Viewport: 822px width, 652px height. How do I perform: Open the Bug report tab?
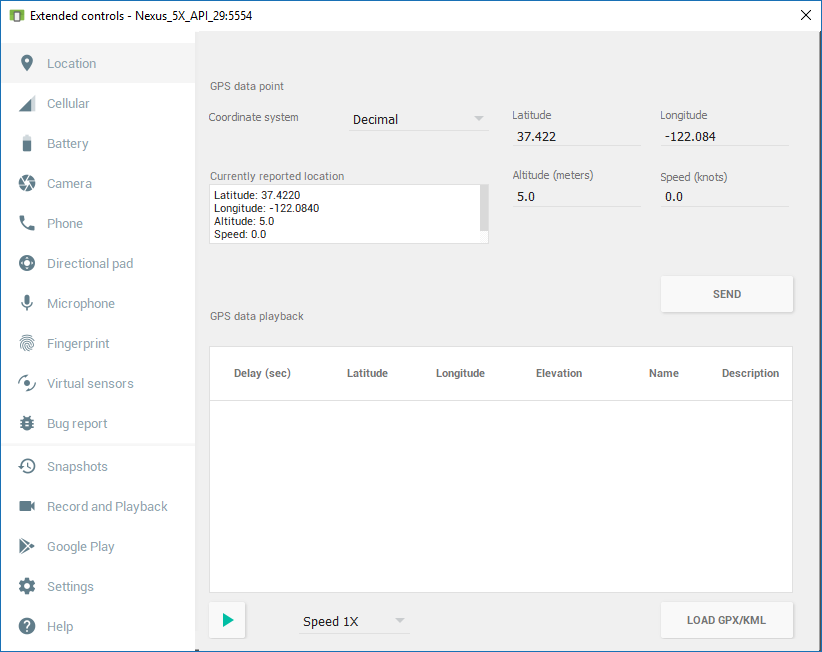(x=98, y=423)
